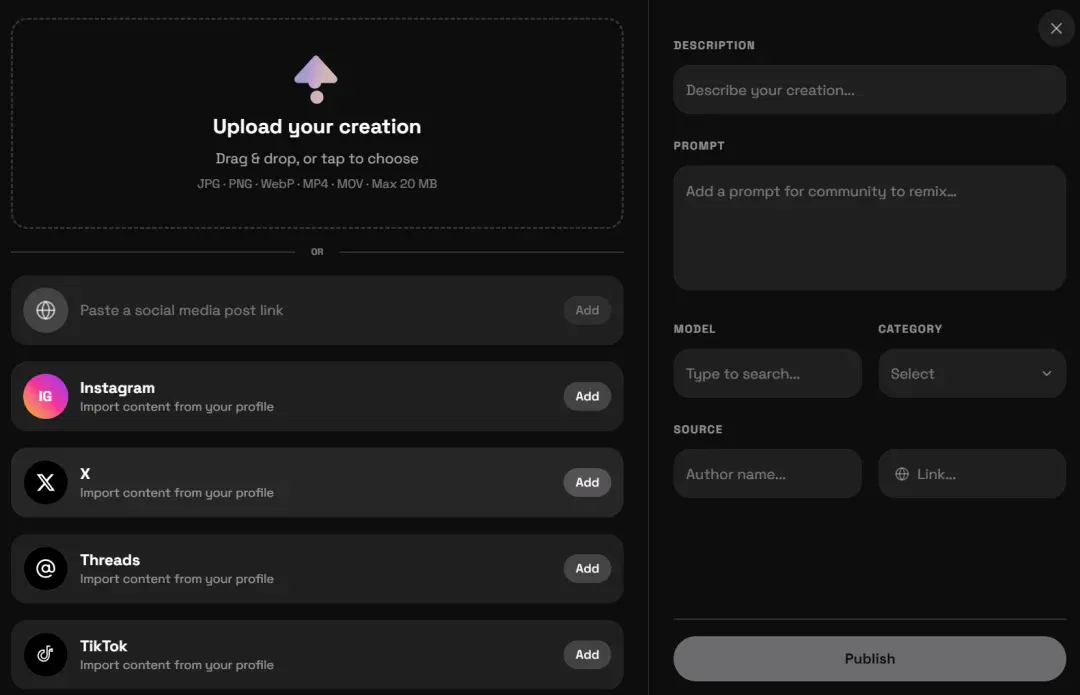This screenshot has height=695, width=1080.
Task: Click Add next to social media link field
Action: click(x=587, y=310)
